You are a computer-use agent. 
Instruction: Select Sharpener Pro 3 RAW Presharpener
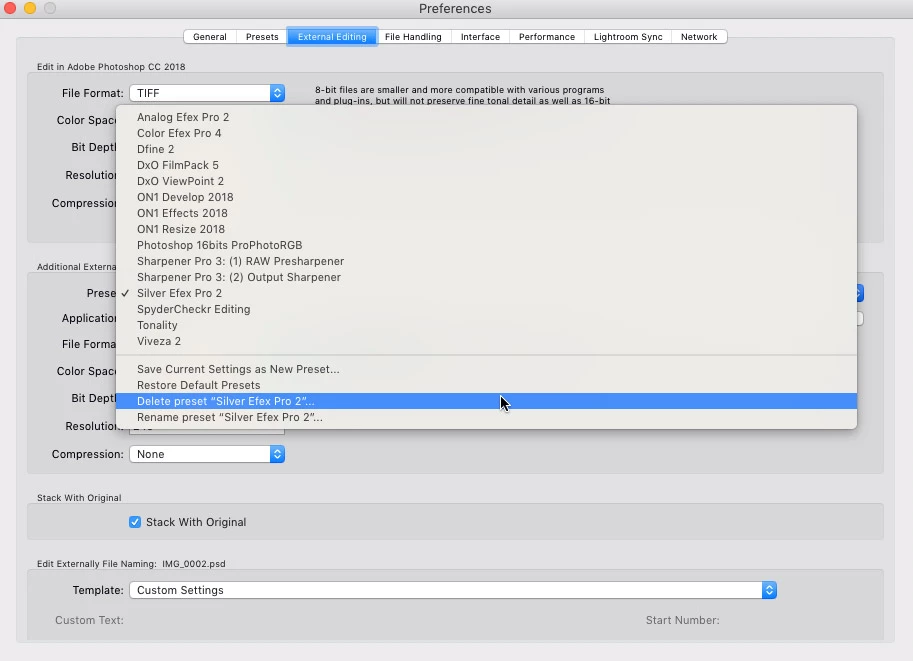coord(486,261)
